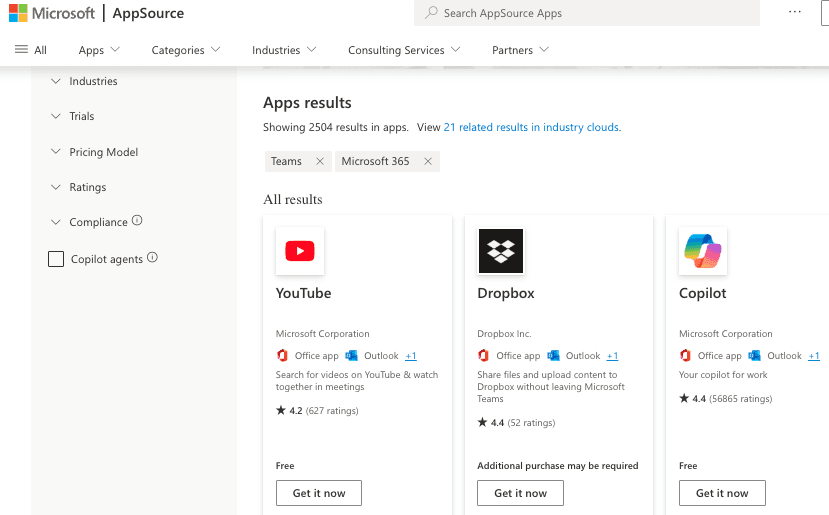Click the 'Apps results' heading

click(x=307, y=103)
